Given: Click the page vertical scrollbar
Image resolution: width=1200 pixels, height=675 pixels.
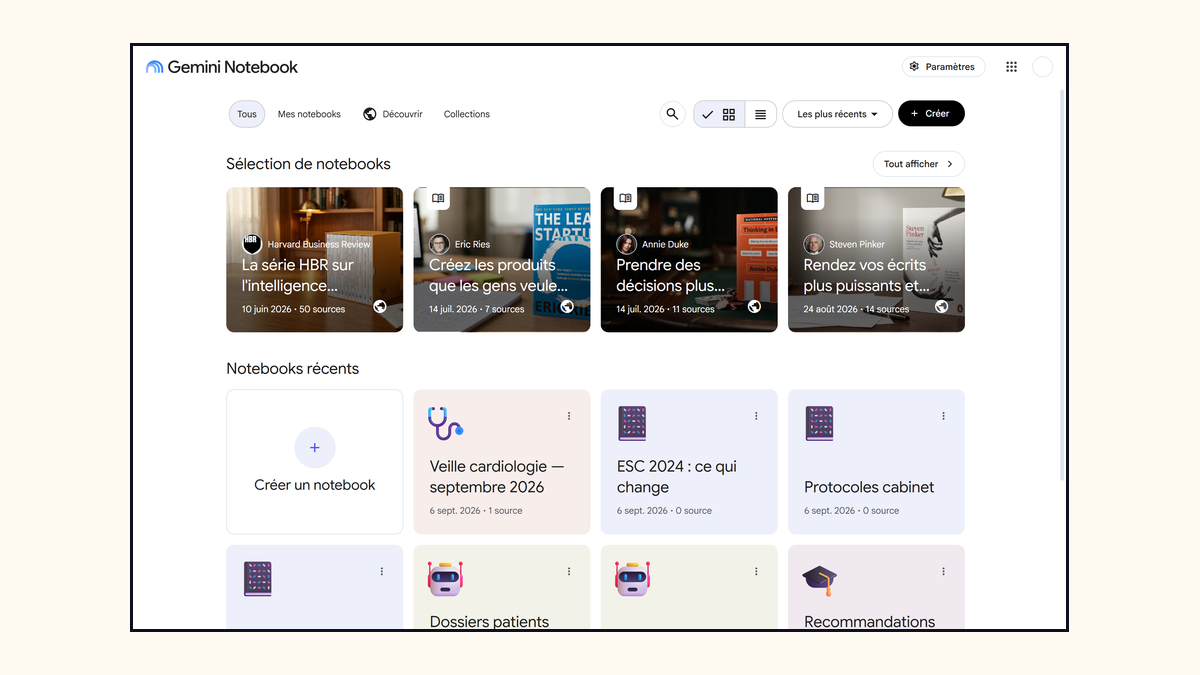Looking at the screenshot, I should [x=1062, y=286].
